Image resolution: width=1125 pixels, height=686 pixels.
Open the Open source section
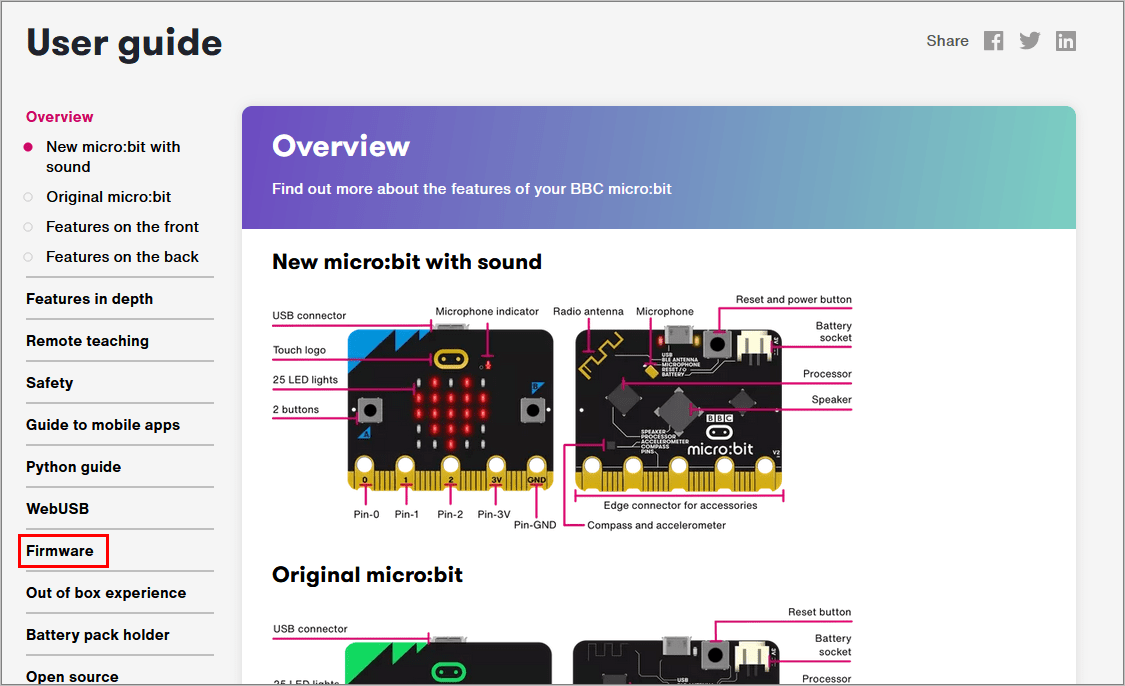coord(72,677)
